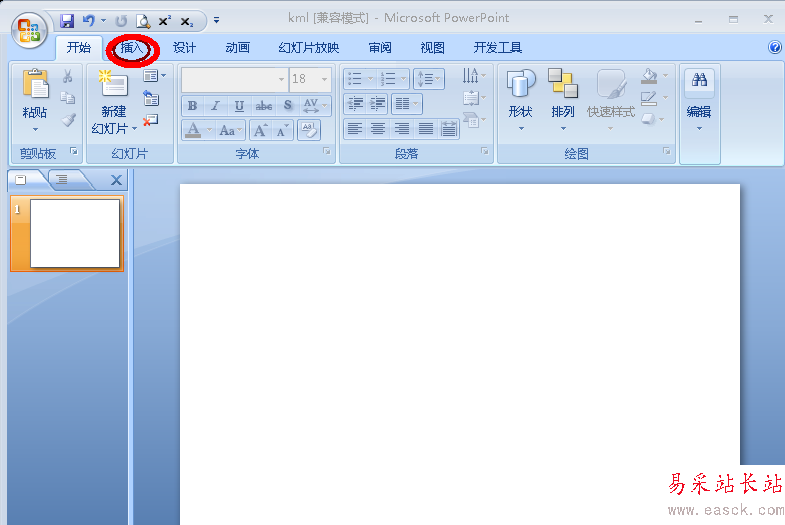Activate the format painter brush
Screen dimensions: 785x525
[x=68, y=120]
